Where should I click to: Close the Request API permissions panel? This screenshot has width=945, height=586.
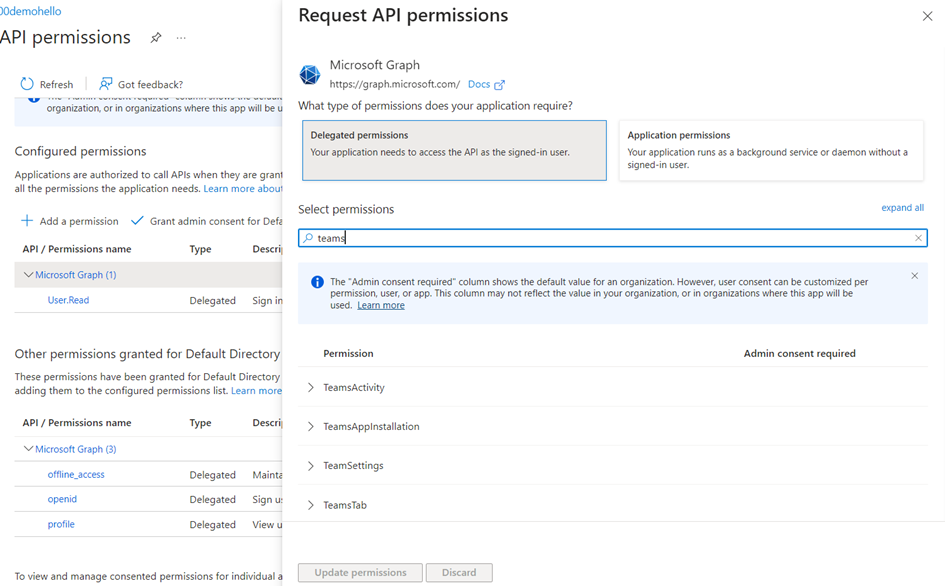pos(927,16)
